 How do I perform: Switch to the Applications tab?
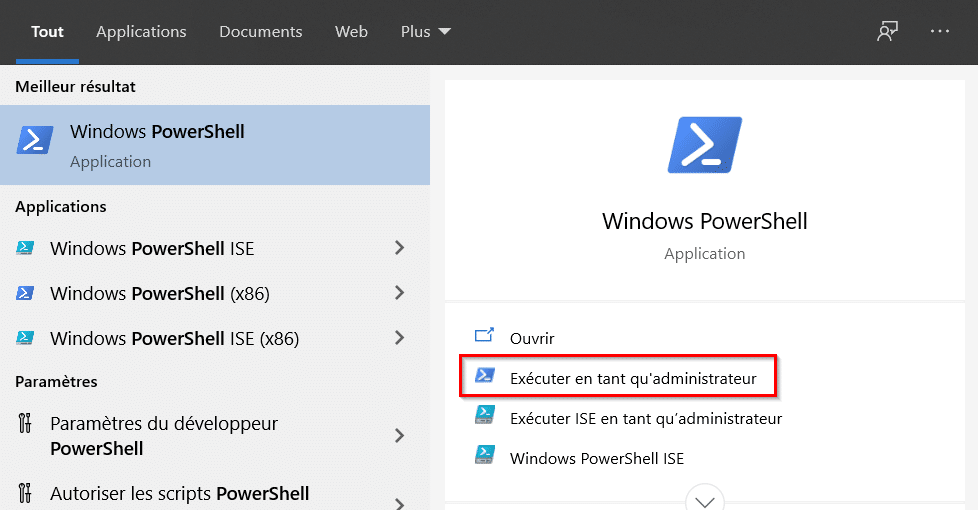(141, 31)
